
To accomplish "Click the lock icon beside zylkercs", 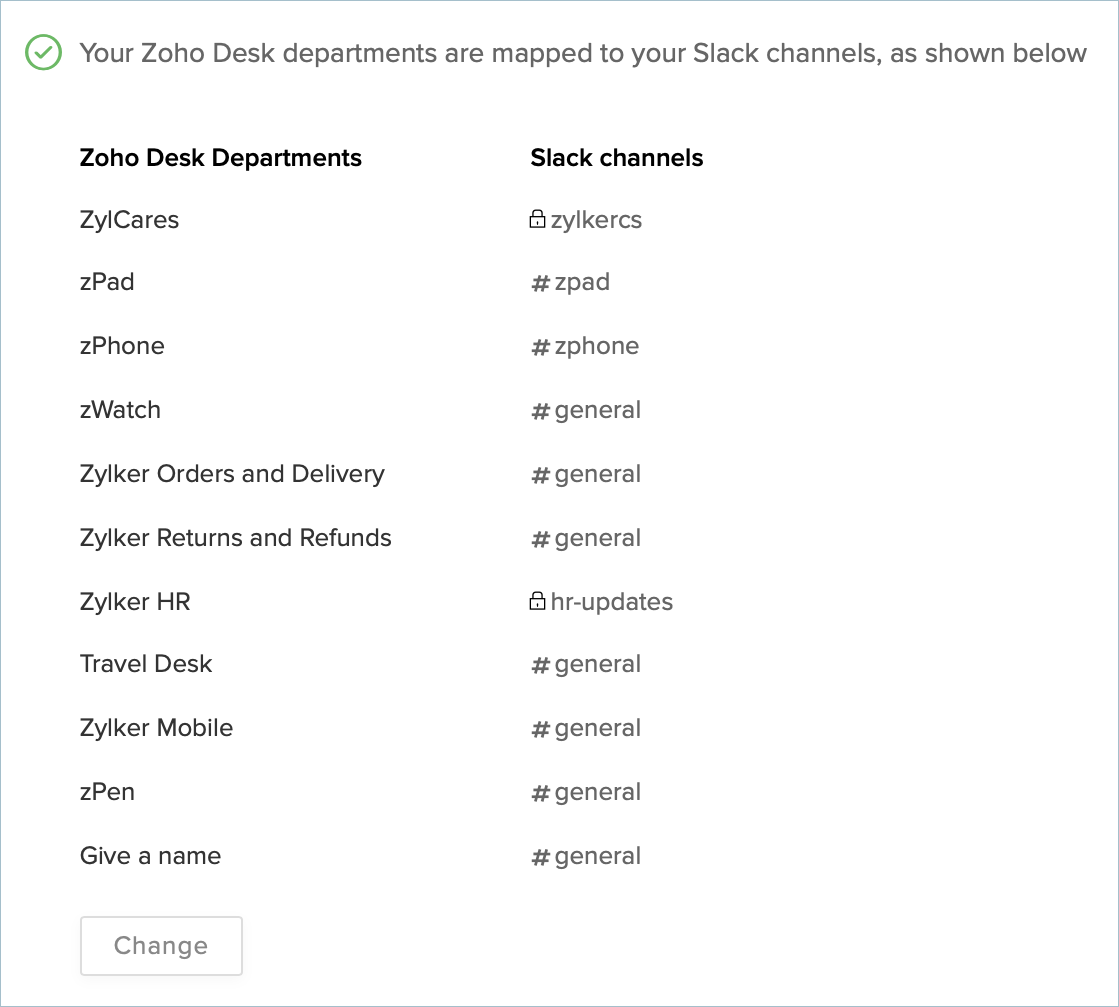I will click(537, 219).
